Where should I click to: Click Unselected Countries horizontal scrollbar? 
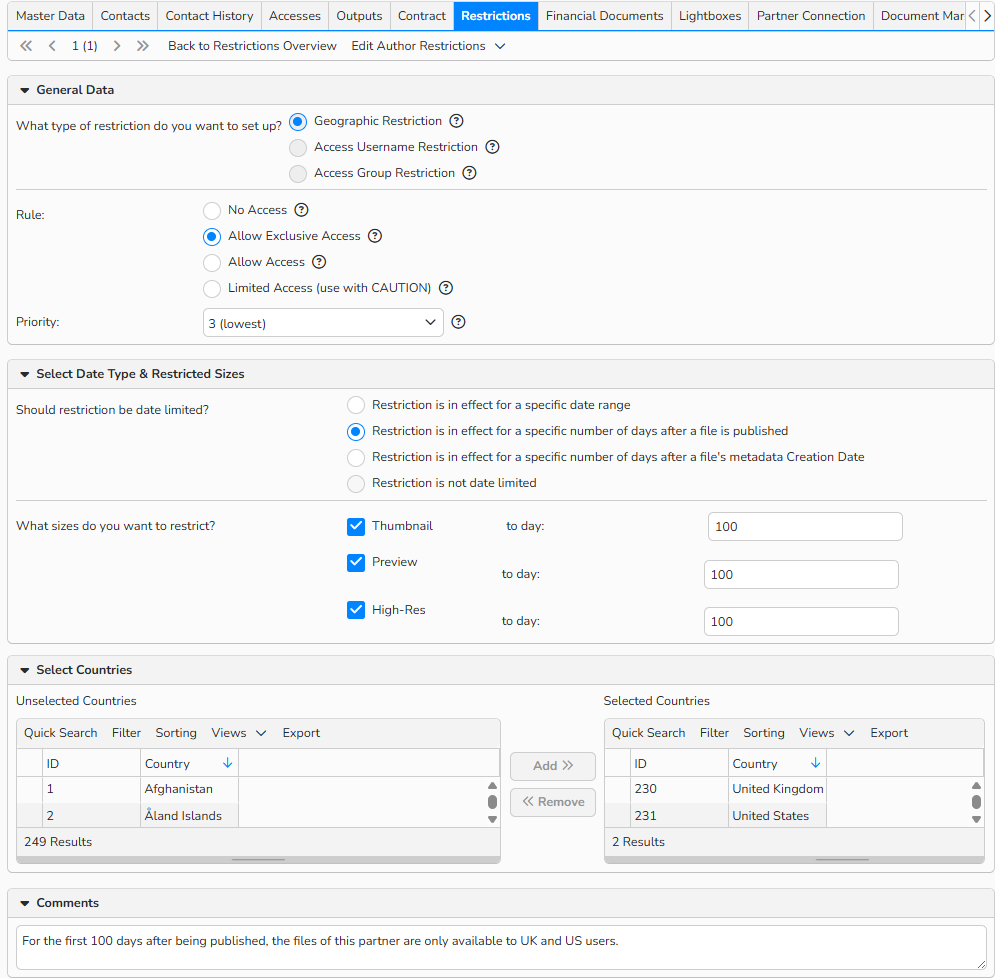pos(258,860)
